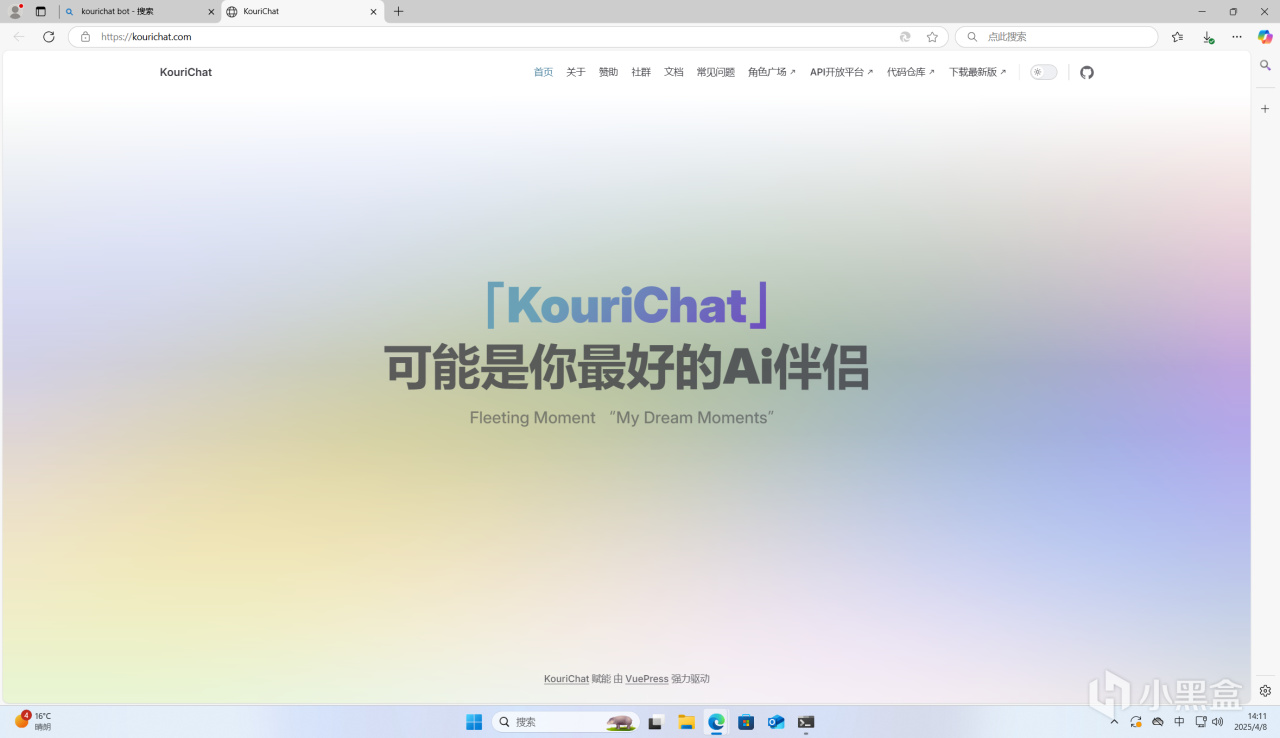Select the KouriChat browser tab
The height and width of the screenshot is (738, 1280).
302,12
